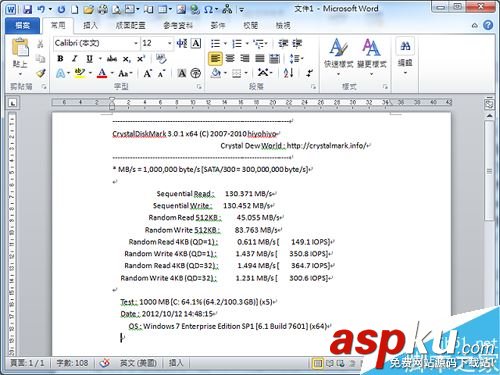Open the Bullets dropdown arrow
The height and width of the screenshot is (375, 500).
tap(225, 43)
